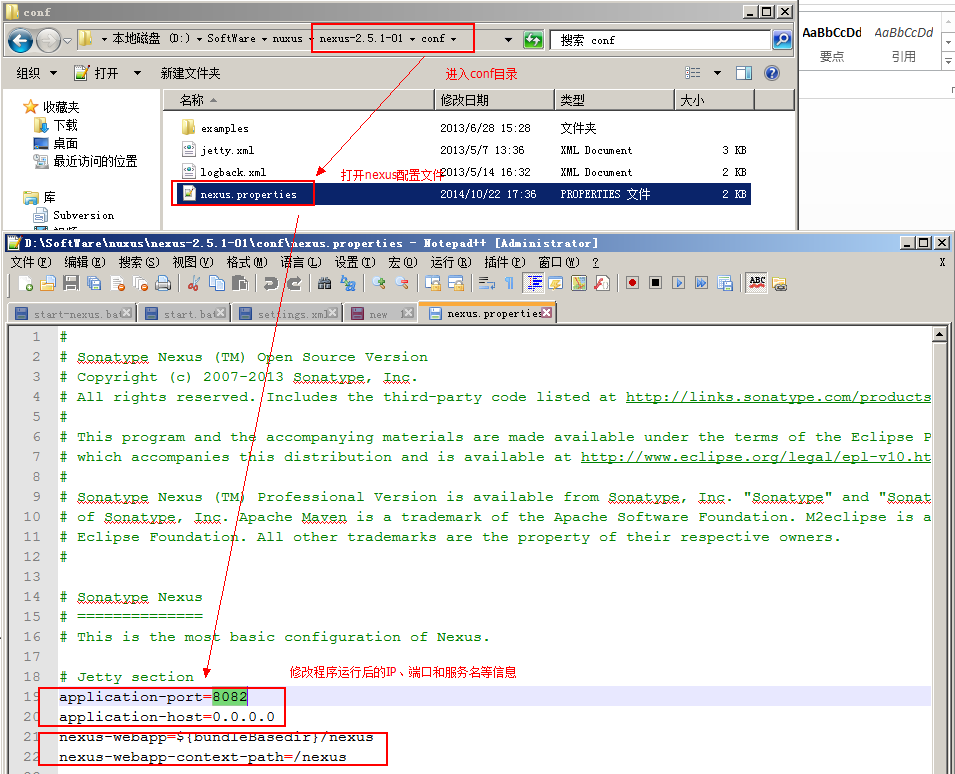Click the Explorer back arrow button
Screen dimensions: 955x774
(x=20, y=41)
